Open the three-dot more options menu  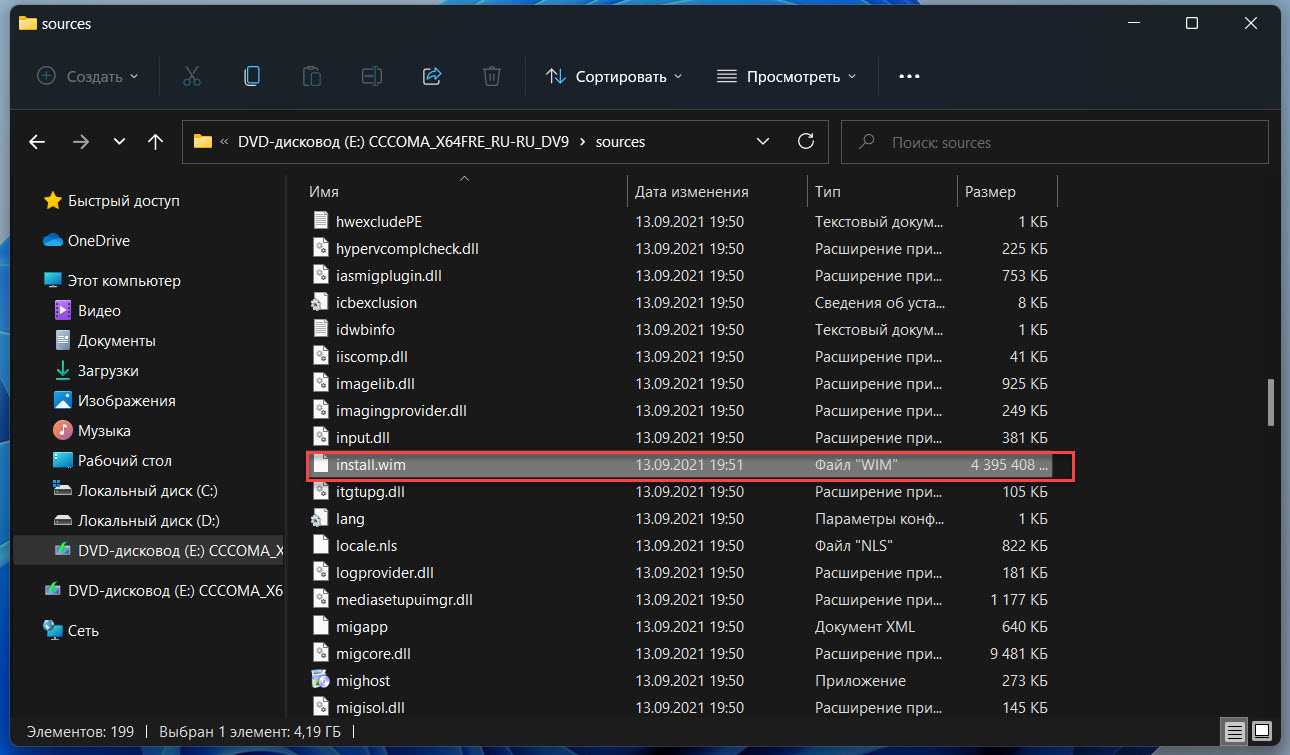coord(908,76)
